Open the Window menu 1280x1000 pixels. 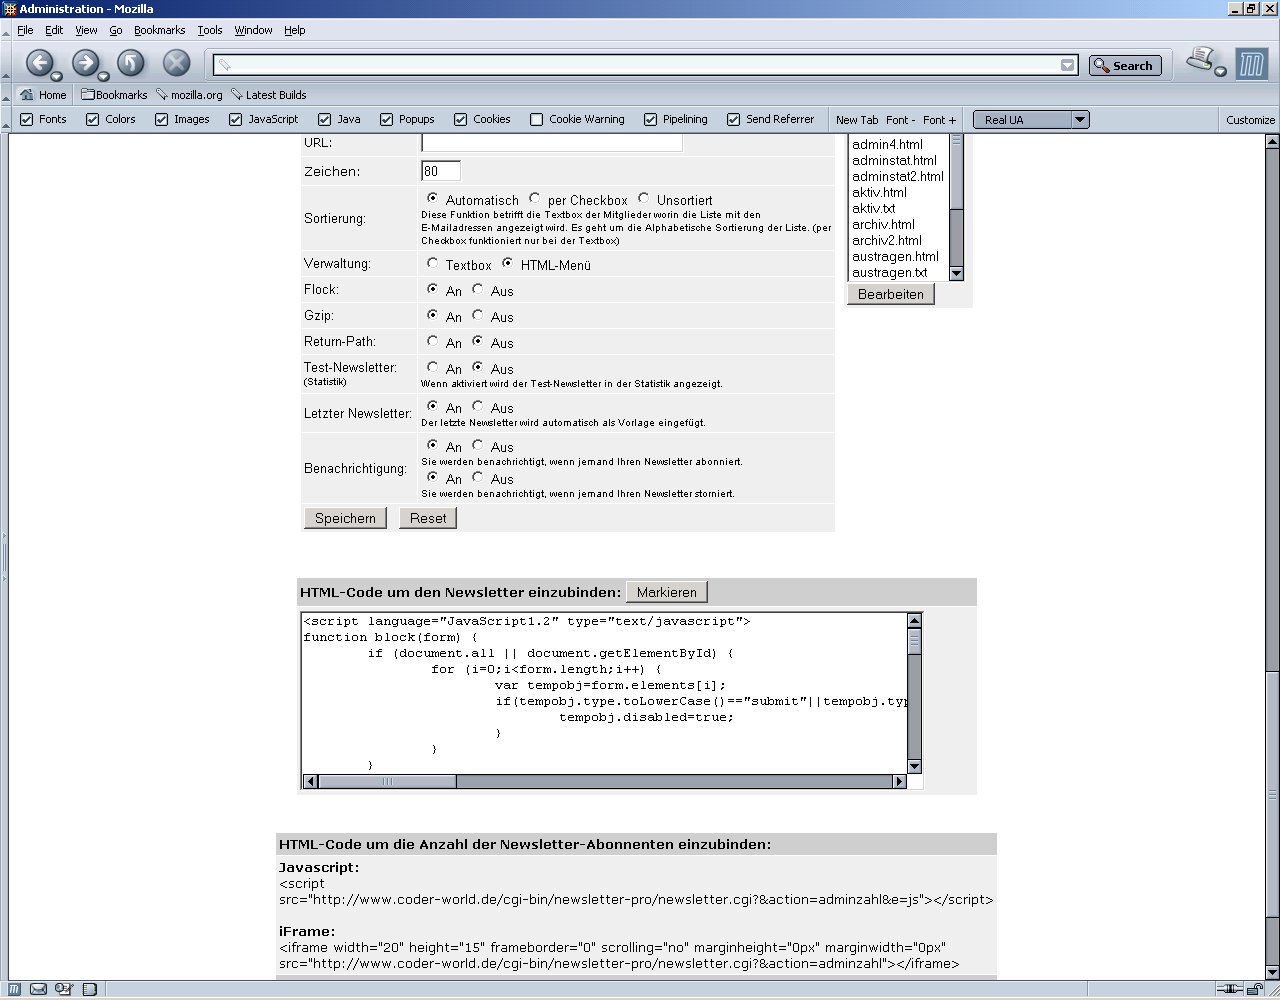(254, 30)
